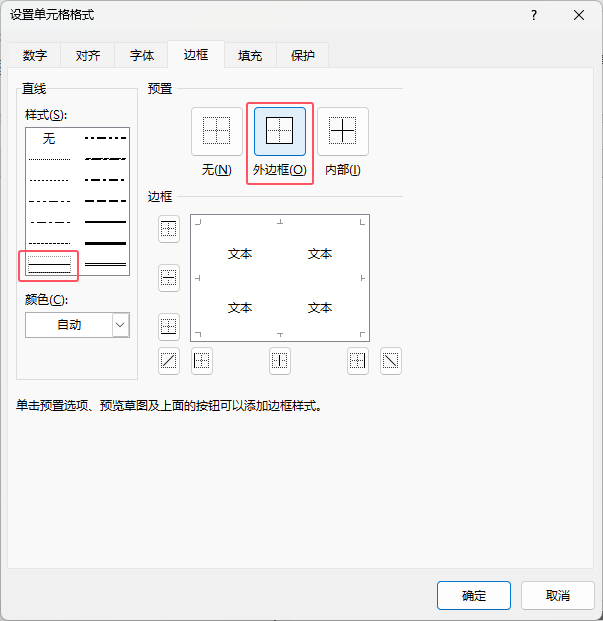The image size is (603, 621).
Task: Open the 边框 tab
Action: click(x=196, y=55)
